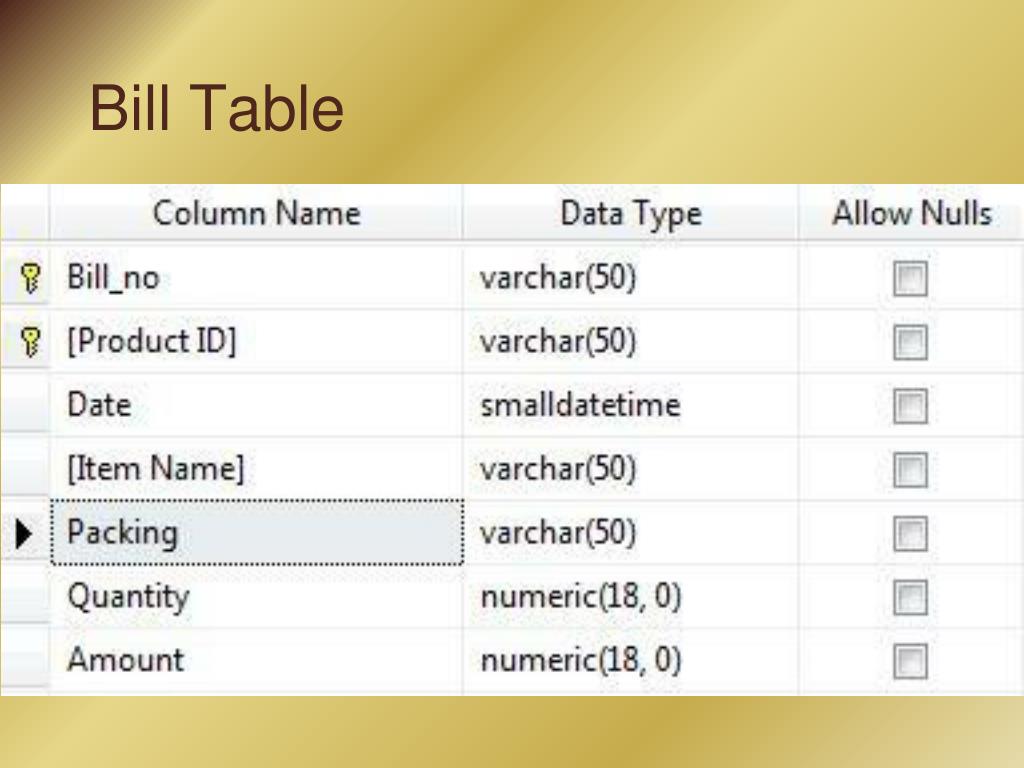The height and width of the screenshot is (768, 1024).
Task: Check Allow Nulls for Date column
Action: (x=910, y=406)
